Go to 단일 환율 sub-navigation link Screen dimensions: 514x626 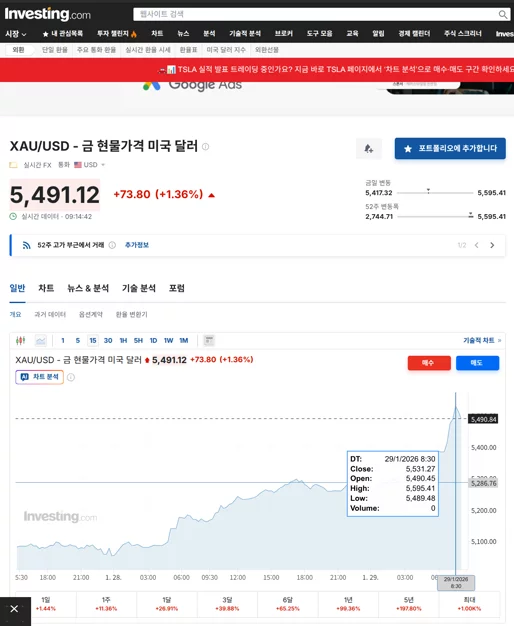[x=55, y=50]
